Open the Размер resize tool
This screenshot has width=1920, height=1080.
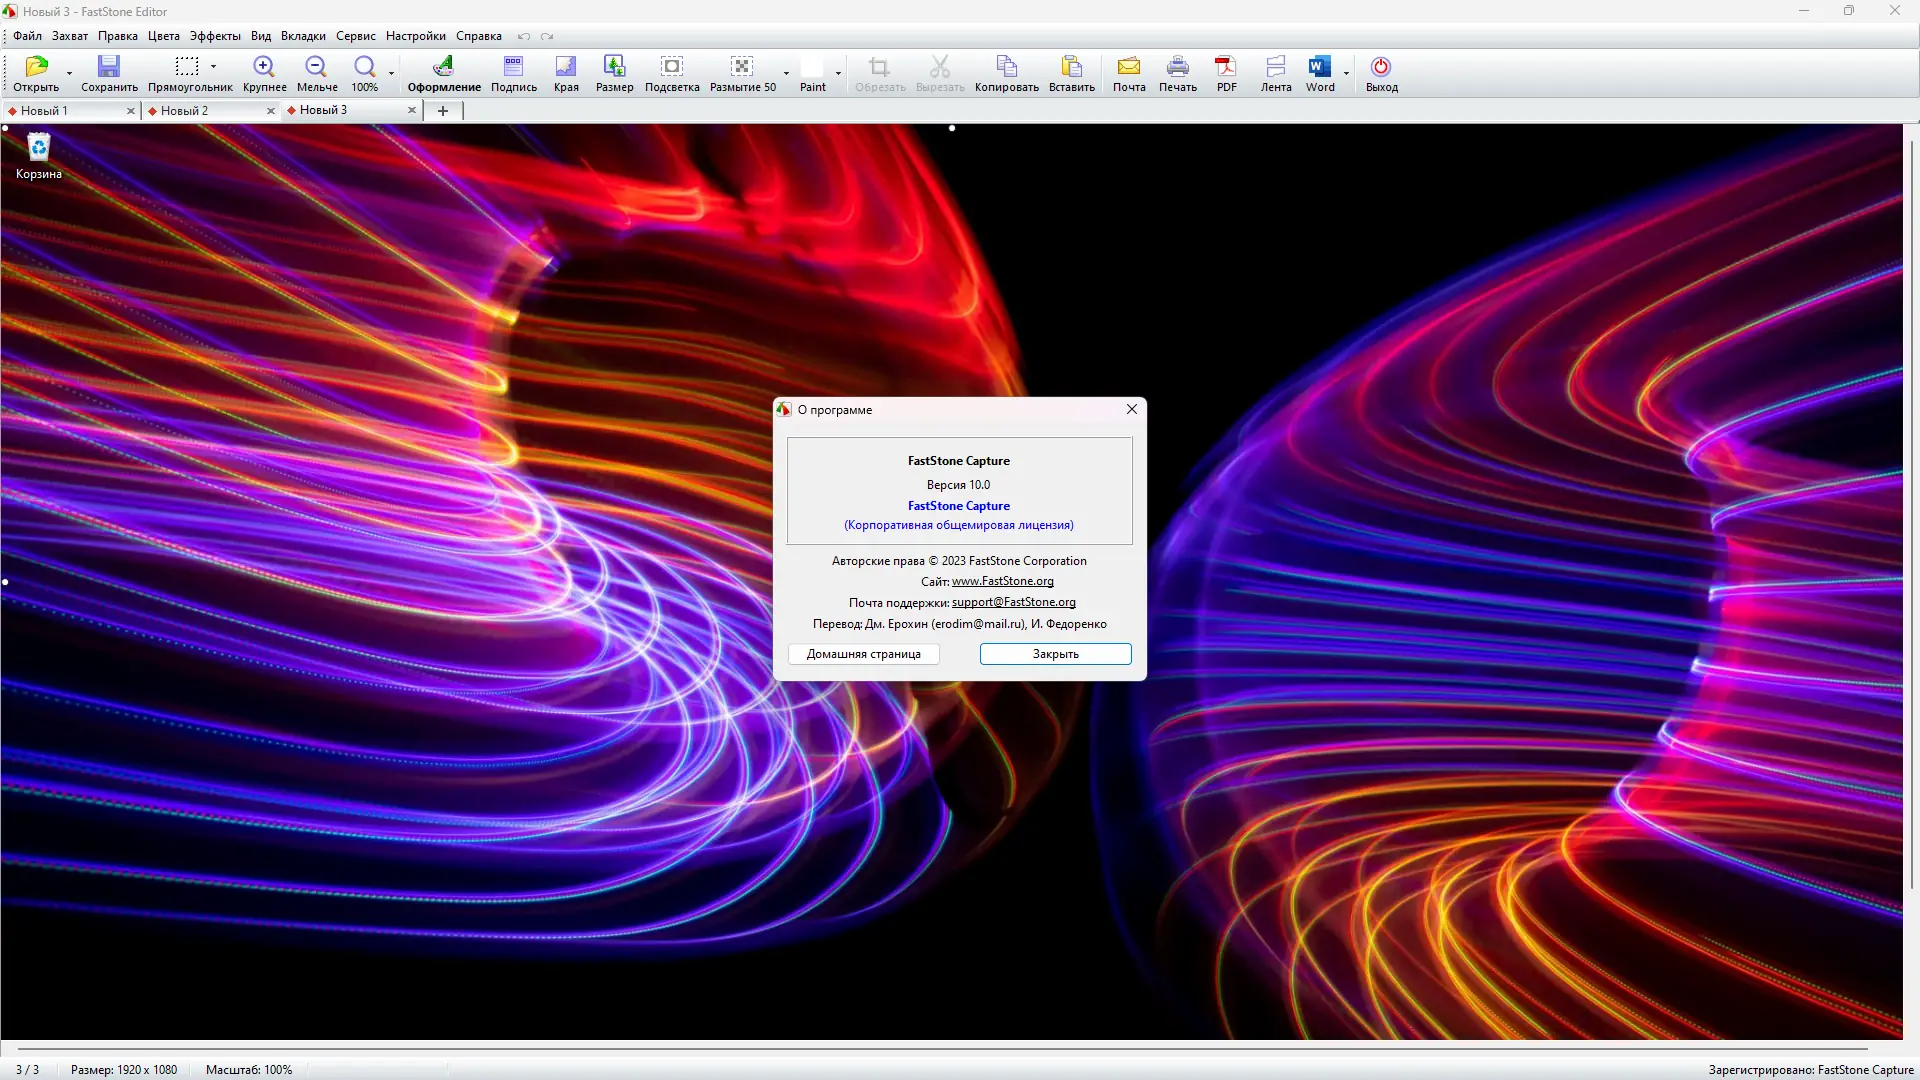[x=614, y=67]
